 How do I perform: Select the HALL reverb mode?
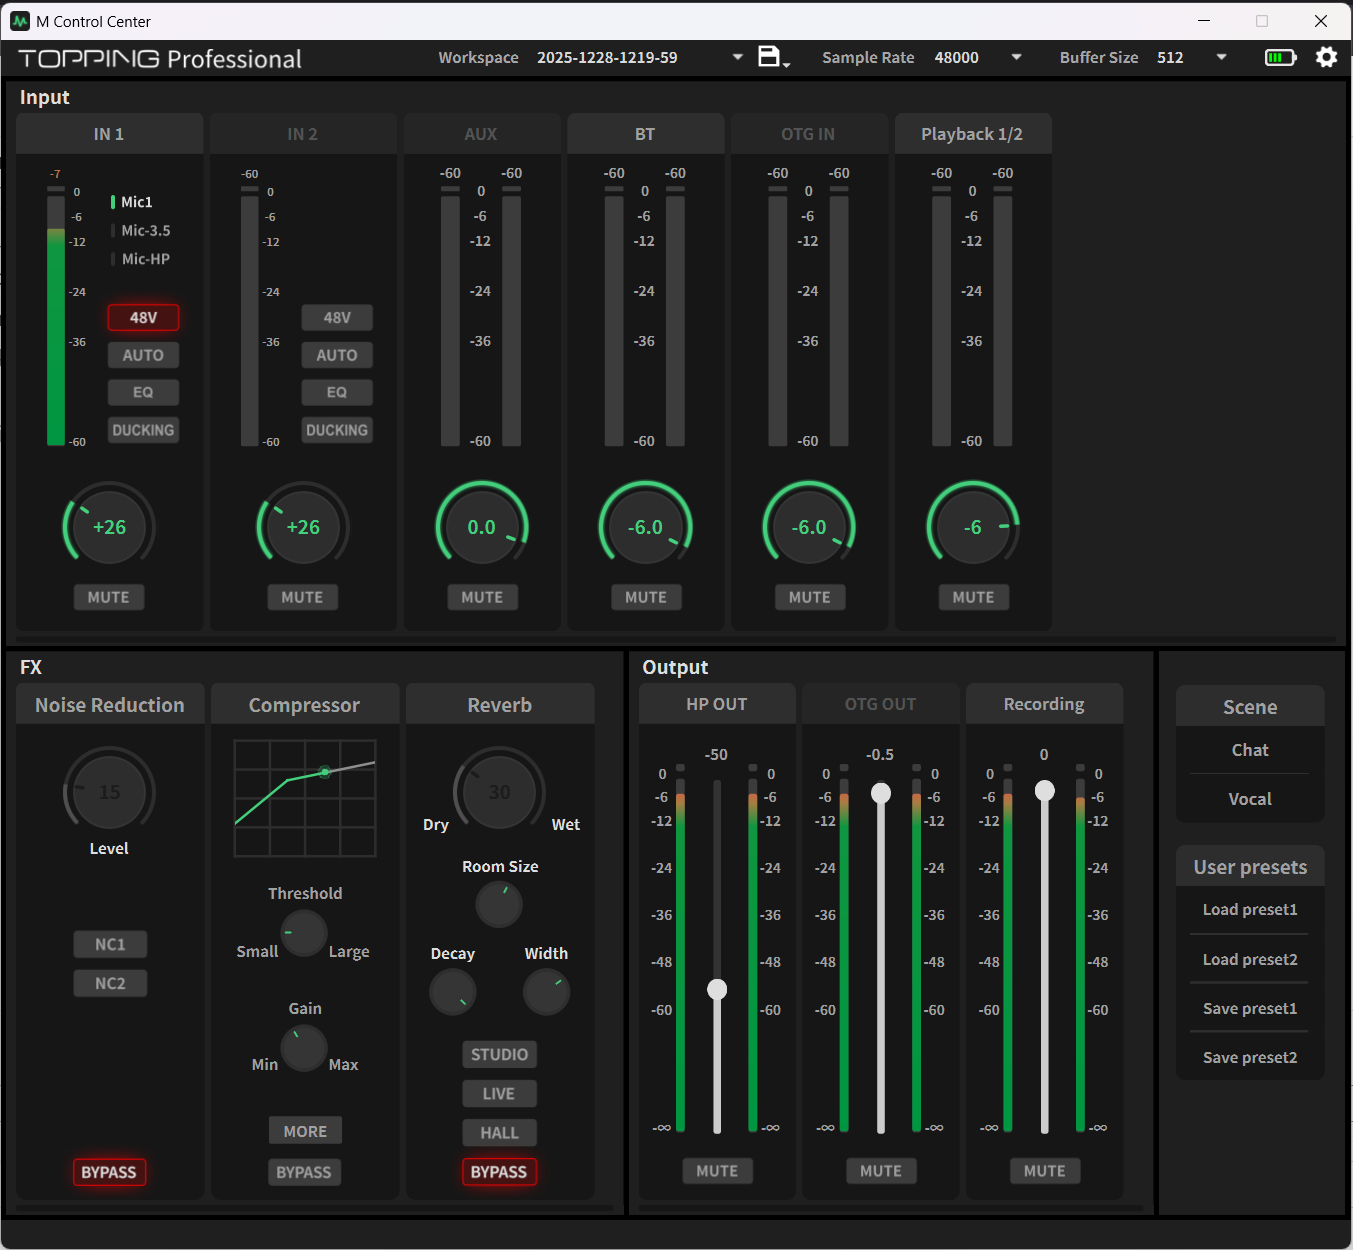(499, 1132)
